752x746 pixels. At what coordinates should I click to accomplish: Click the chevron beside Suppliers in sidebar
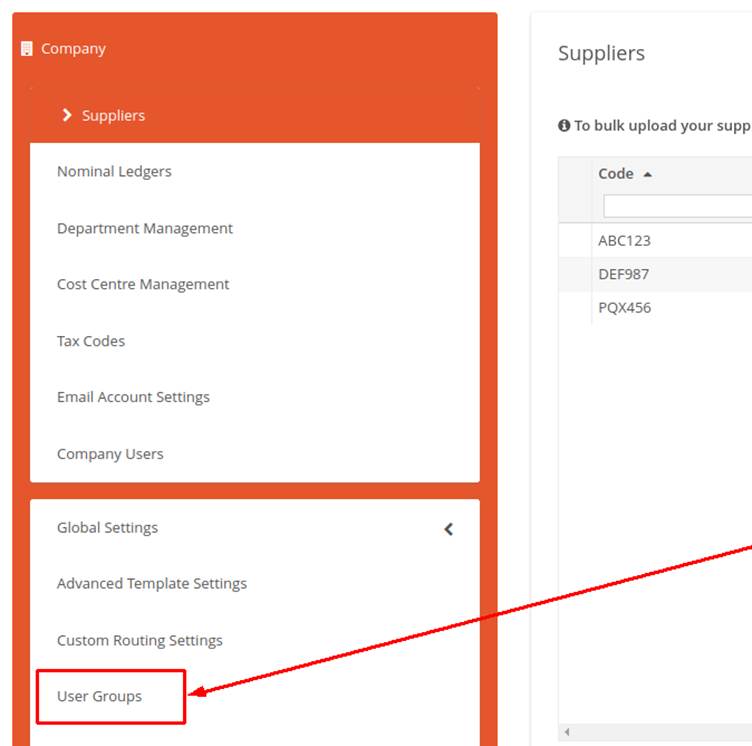click(x=67, y=115)
